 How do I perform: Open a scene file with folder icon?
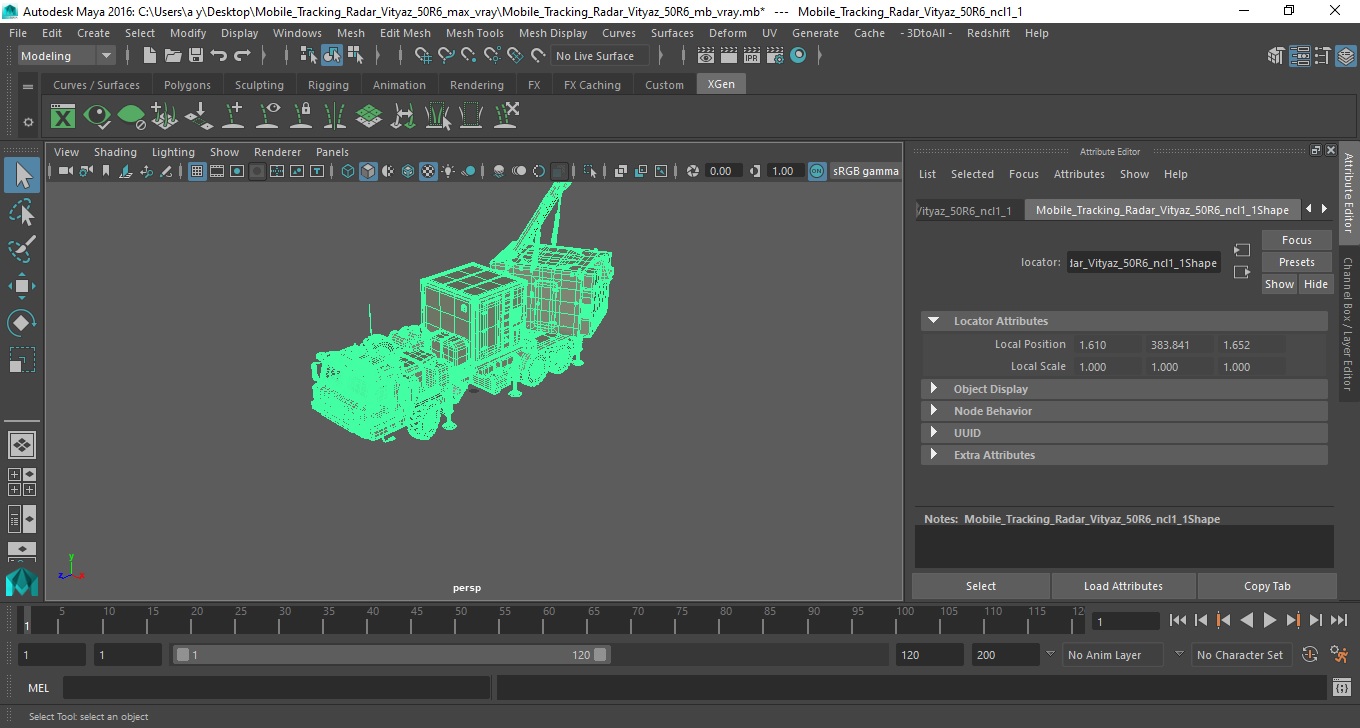[x=173, y=56]
